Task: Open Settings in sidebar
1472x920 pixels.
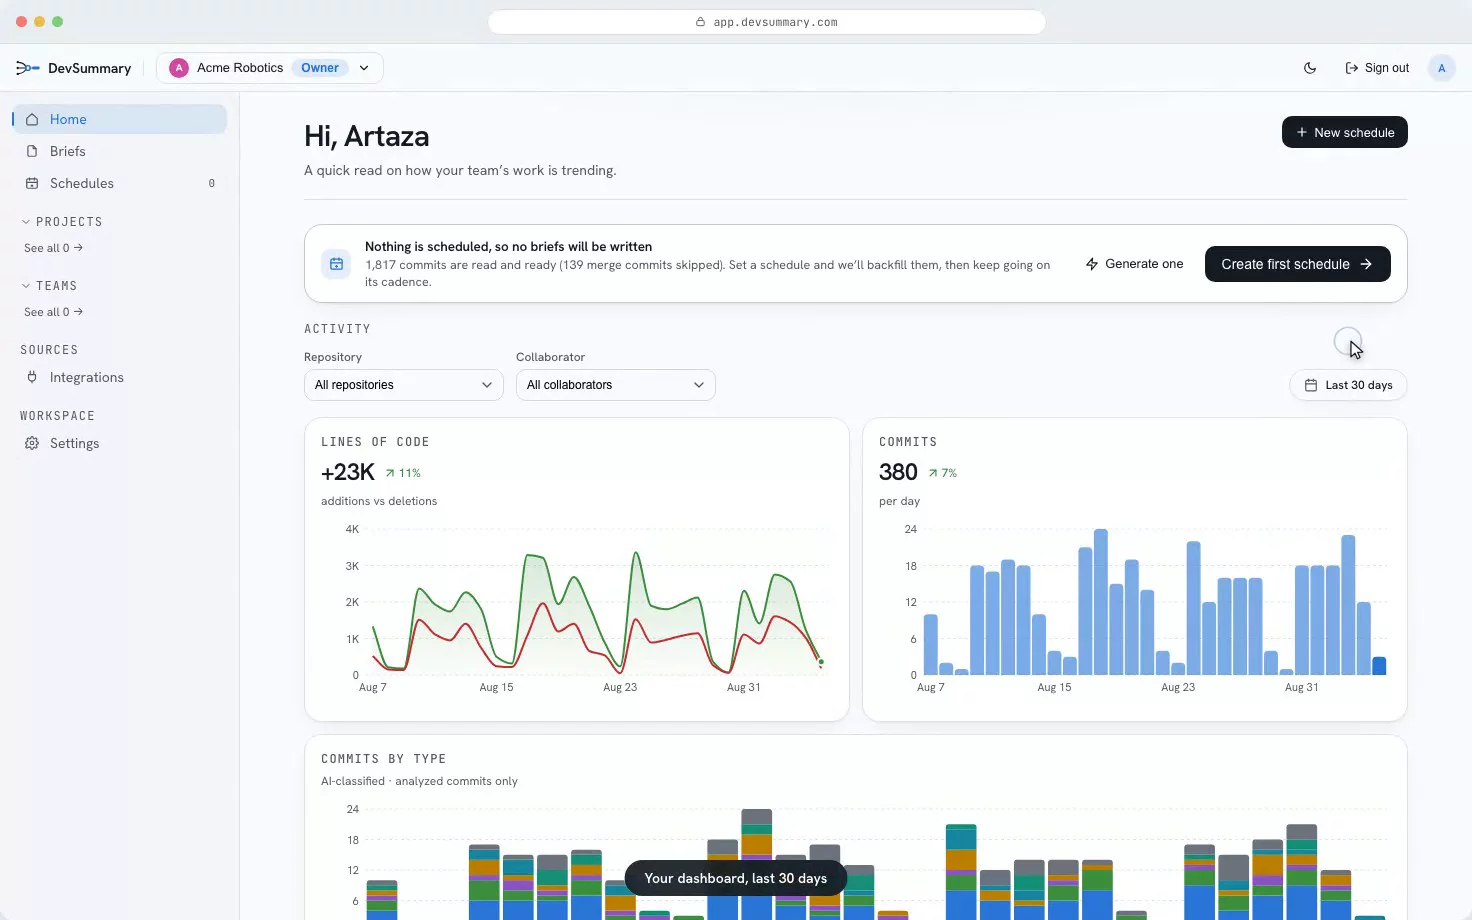Action: click(120, 443)
